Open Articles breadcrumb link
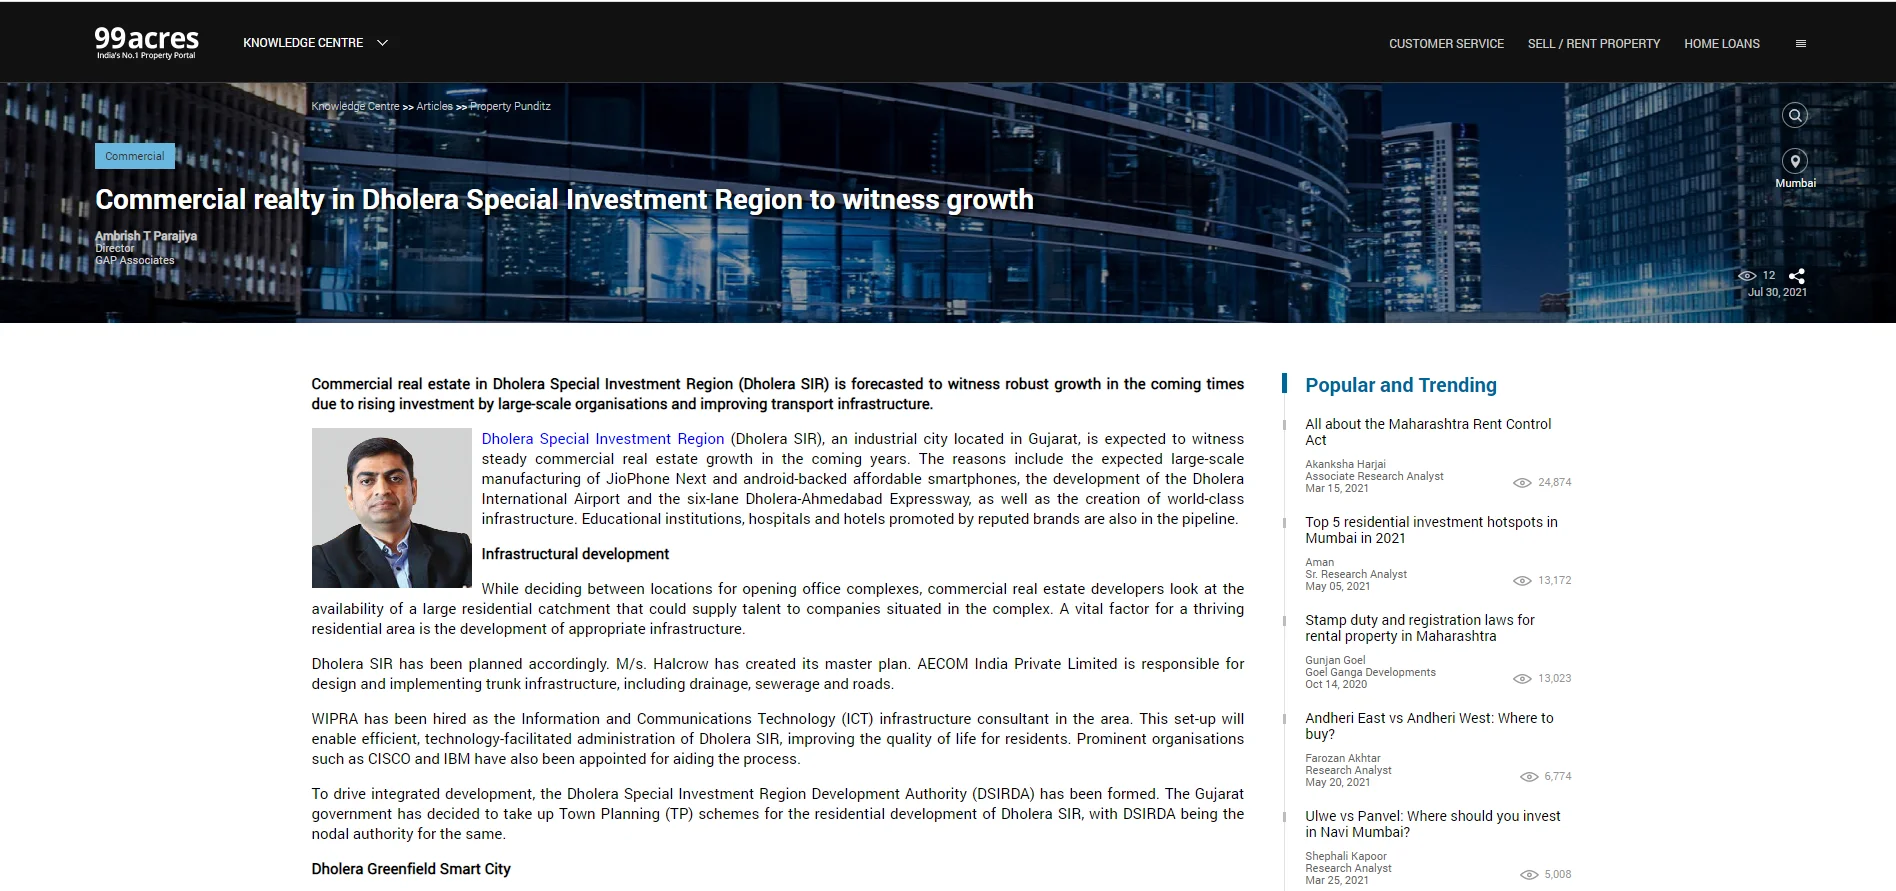The width and height of the screenshot is (1896, 891). coord(434,106)
